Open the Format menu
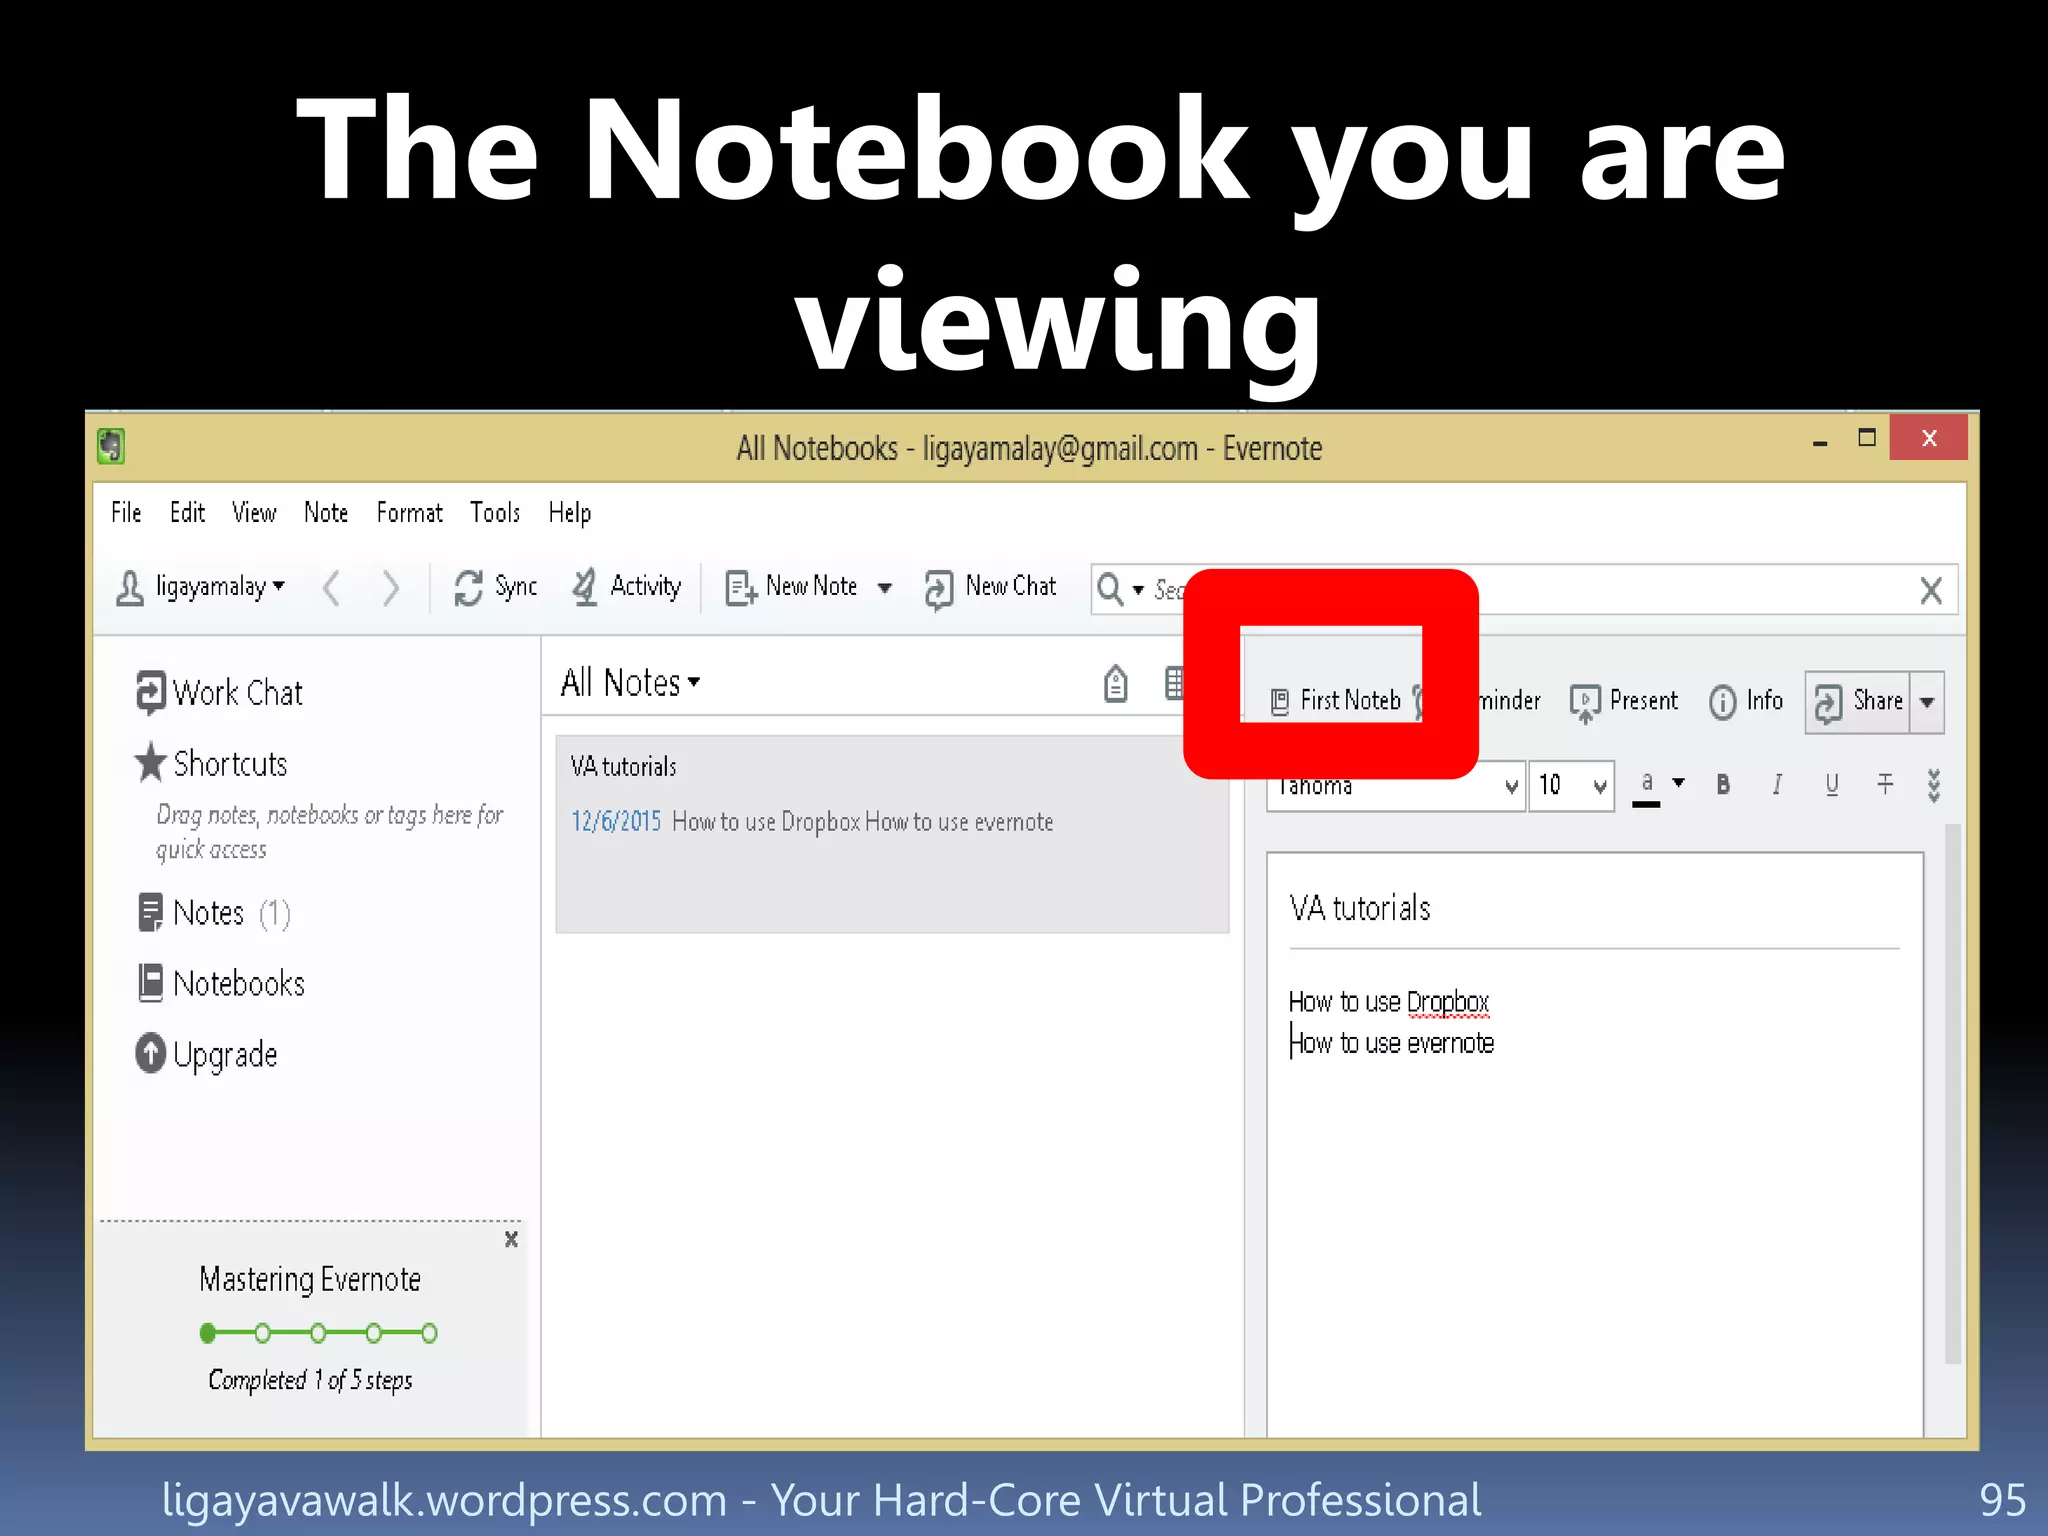 pos(408,513)
